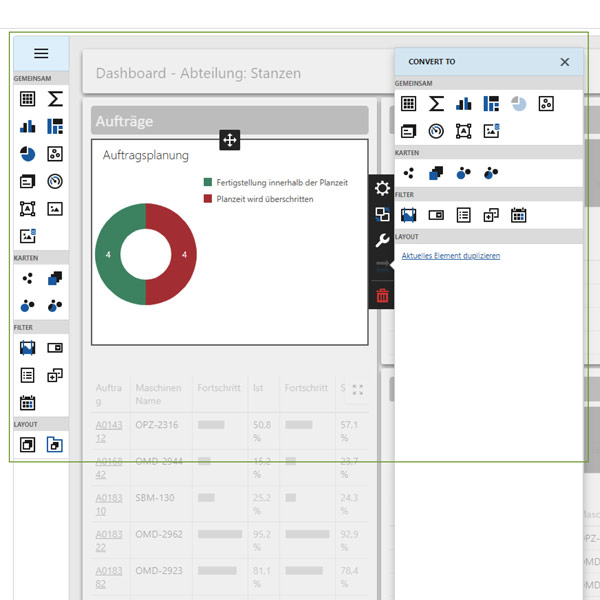
Task: Convert to Geo Point Map in Convert To panel
Action: [408, 173]
